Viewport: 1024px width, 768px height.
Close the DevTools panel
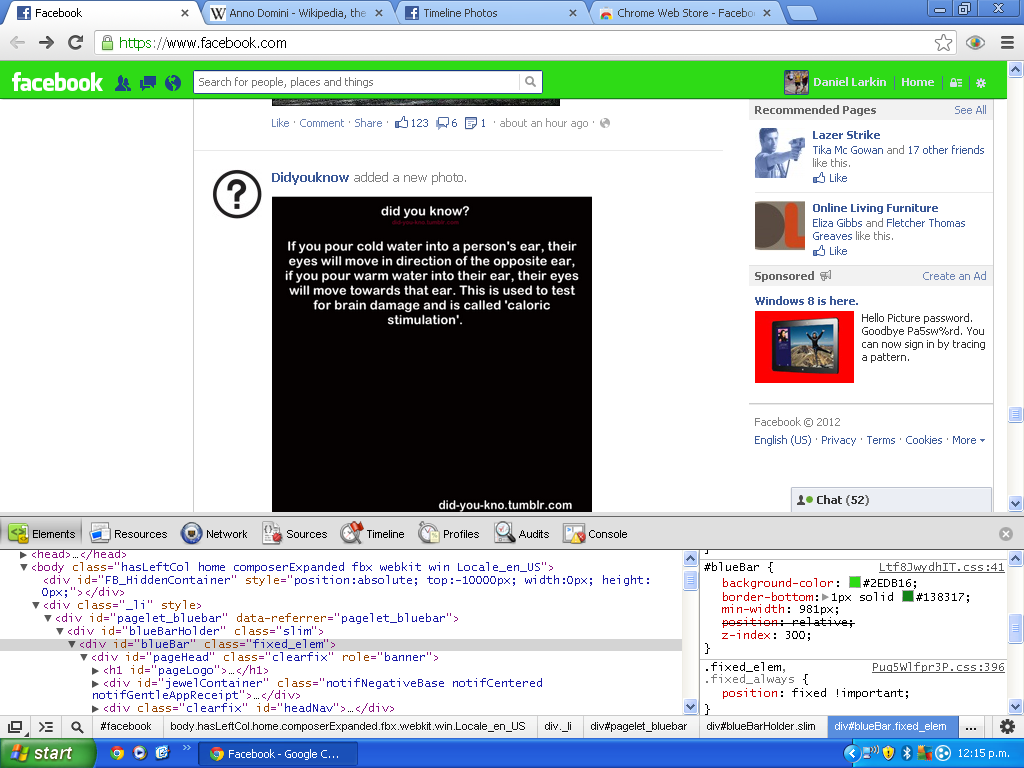(1006, 534)
